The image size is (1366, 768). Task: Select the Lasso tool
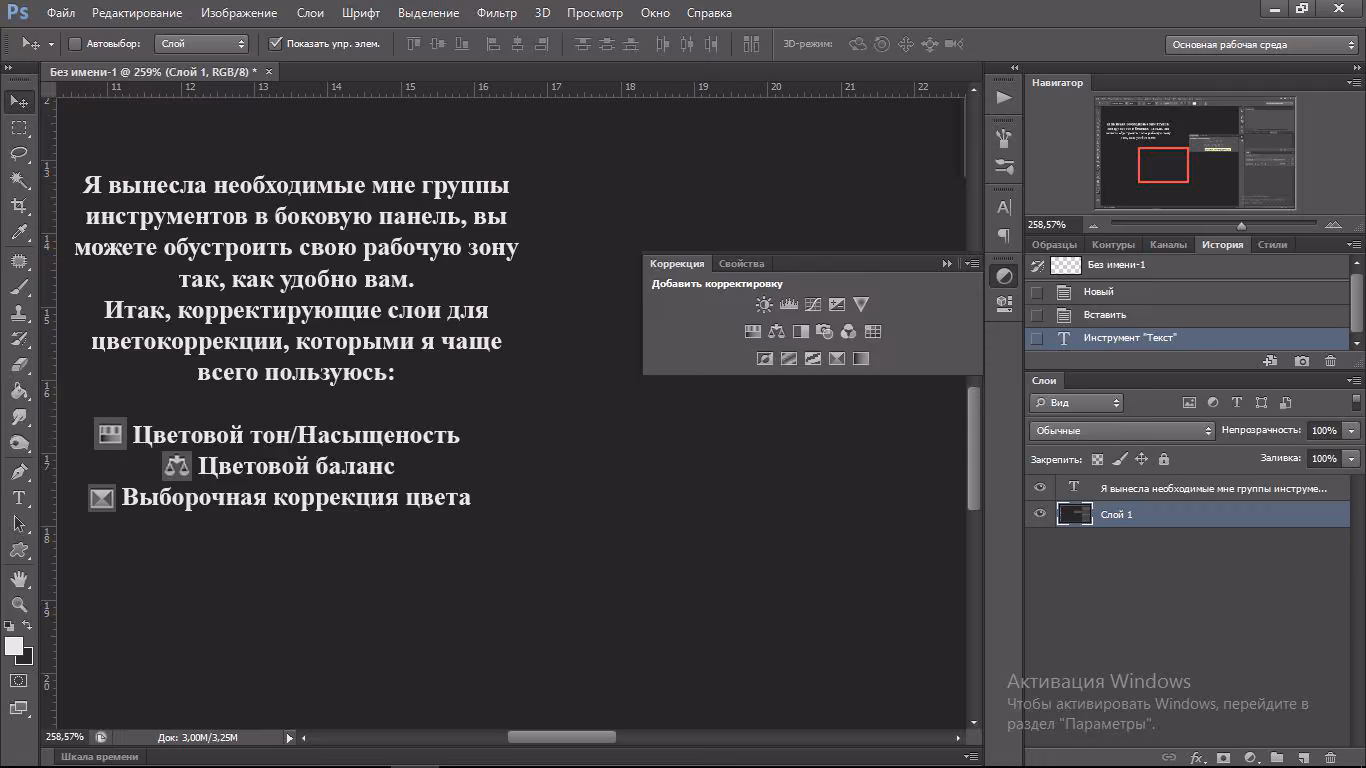pos(19,154)
